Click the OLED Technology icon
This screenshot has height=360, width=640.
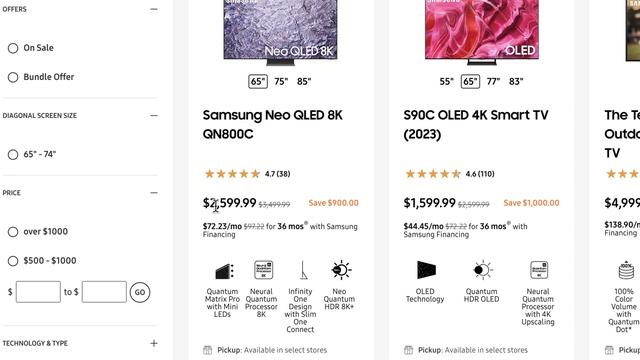tap(426, 270)
